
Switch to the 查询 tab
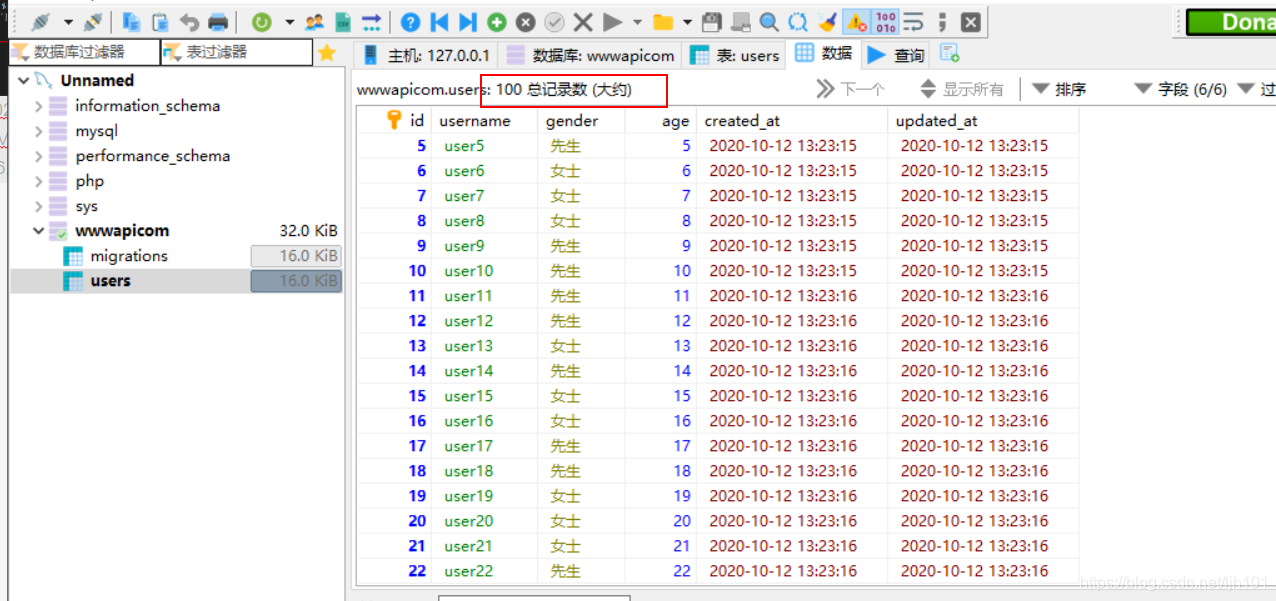[x=897, y=55]
